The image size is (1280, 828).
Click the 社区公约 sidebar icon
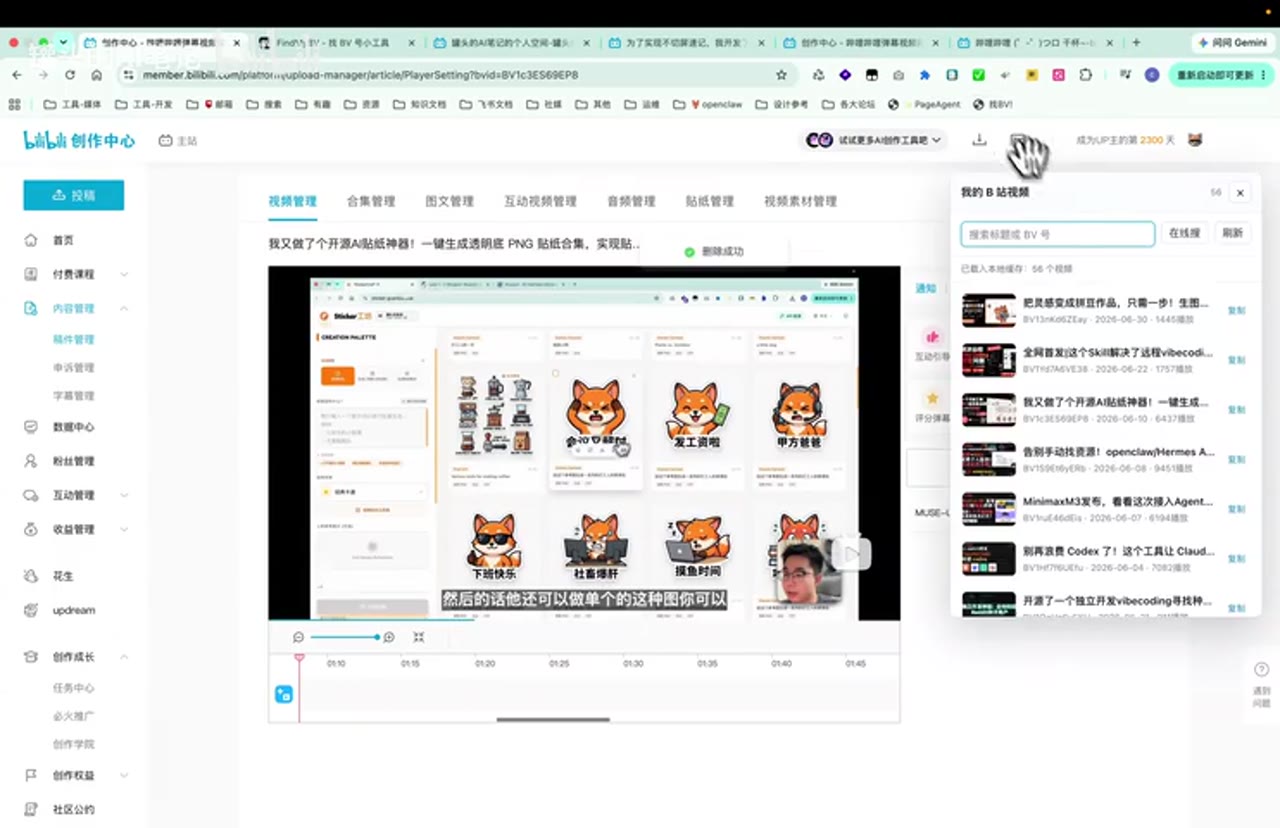31,809
